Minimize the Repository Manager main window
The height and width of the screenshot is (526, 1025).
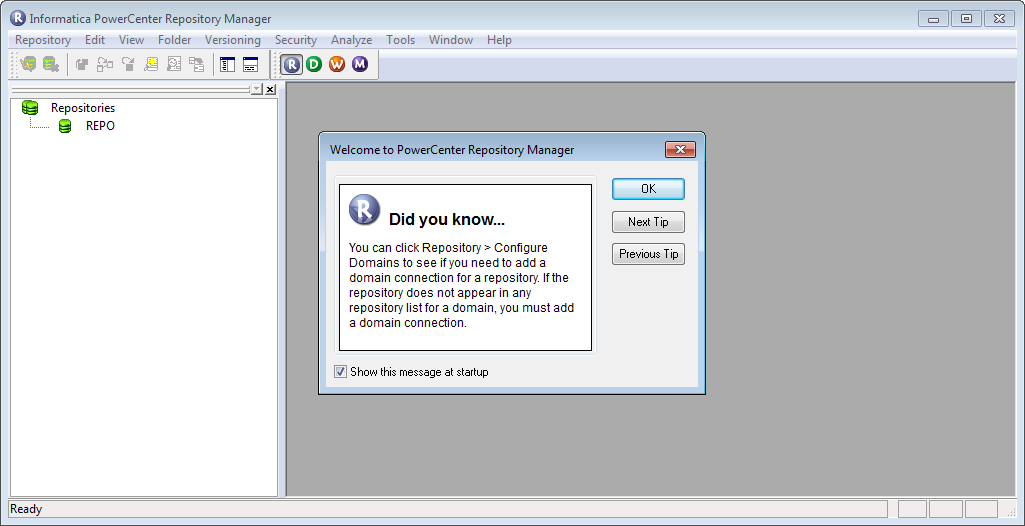[x=933, y=19]
